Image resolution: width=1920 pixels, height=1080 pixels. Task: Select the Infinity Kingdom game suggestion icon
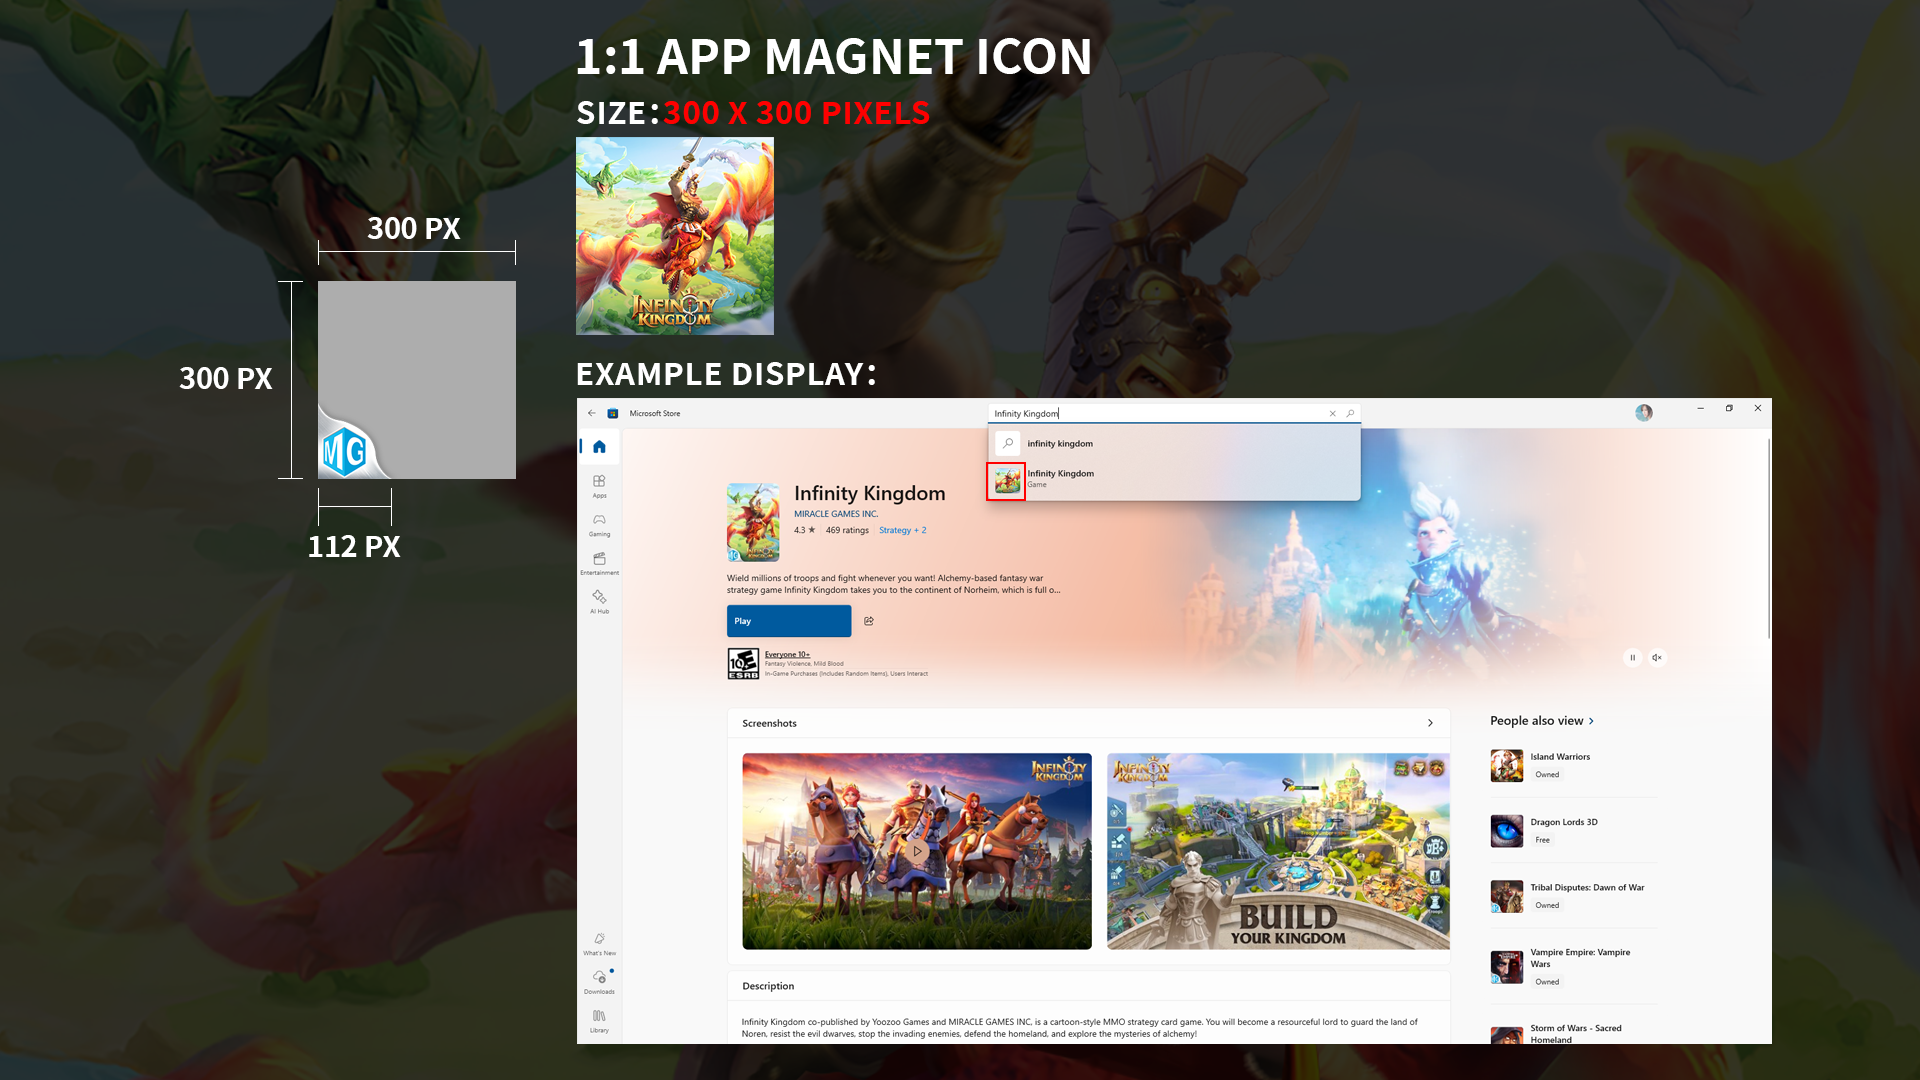tap(1007, 481)
